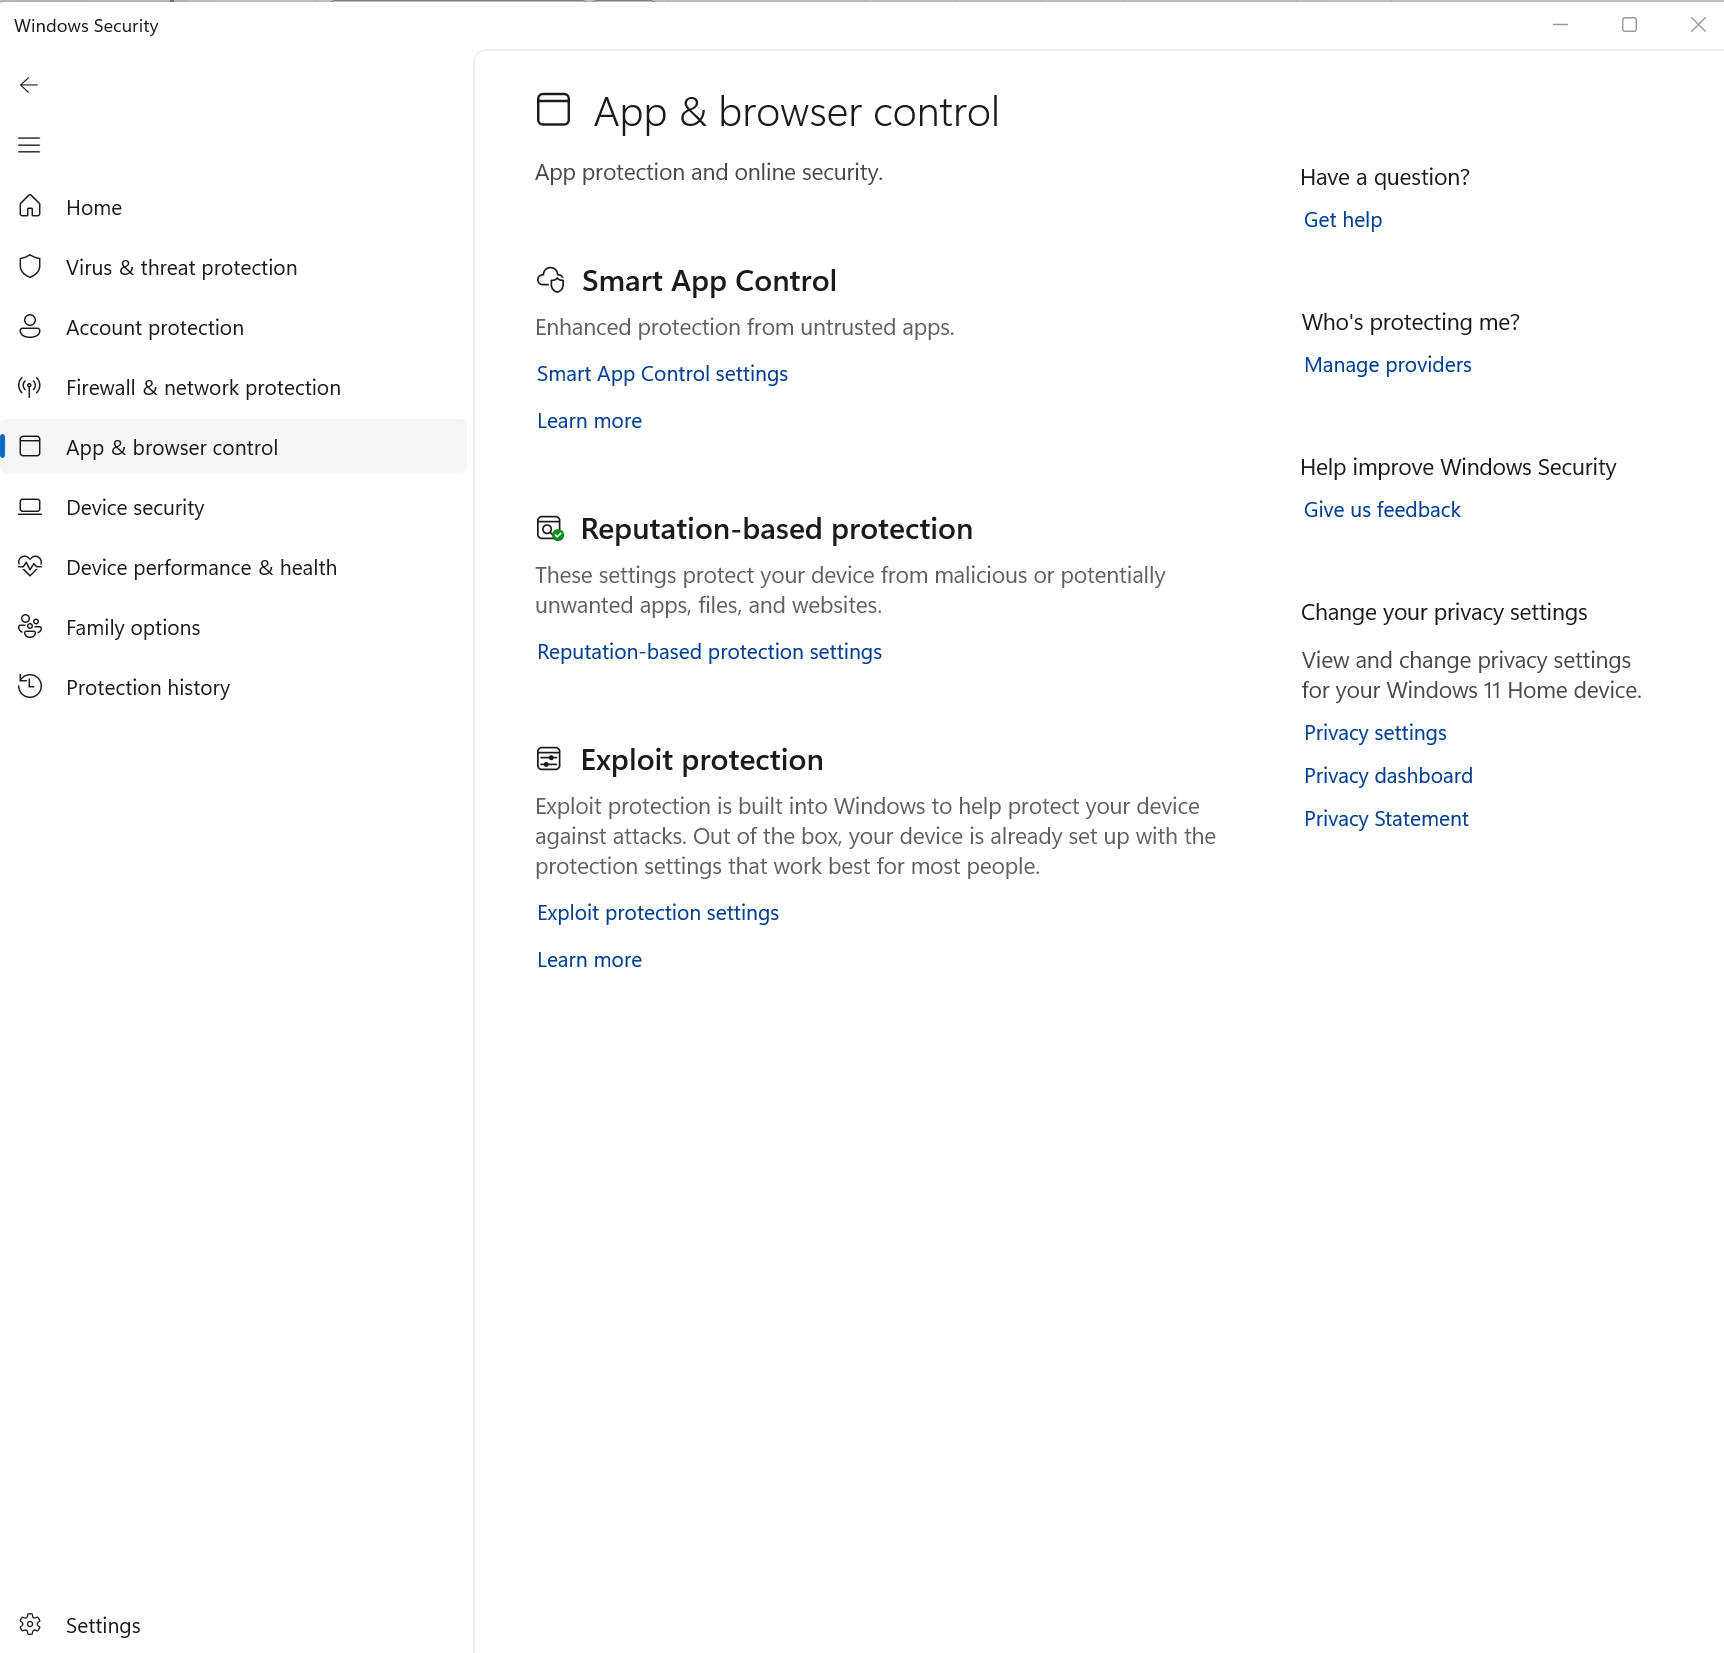Image resolution: width=1724 pixels, height=1653 pixels.
Task: Open Virus & threat protection
Action: tap(235, 267)
